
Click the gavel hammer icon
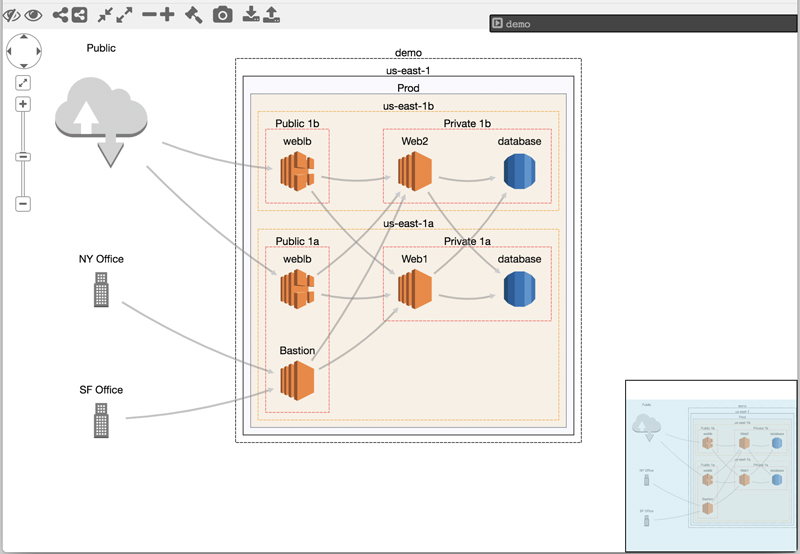point(194,14)
